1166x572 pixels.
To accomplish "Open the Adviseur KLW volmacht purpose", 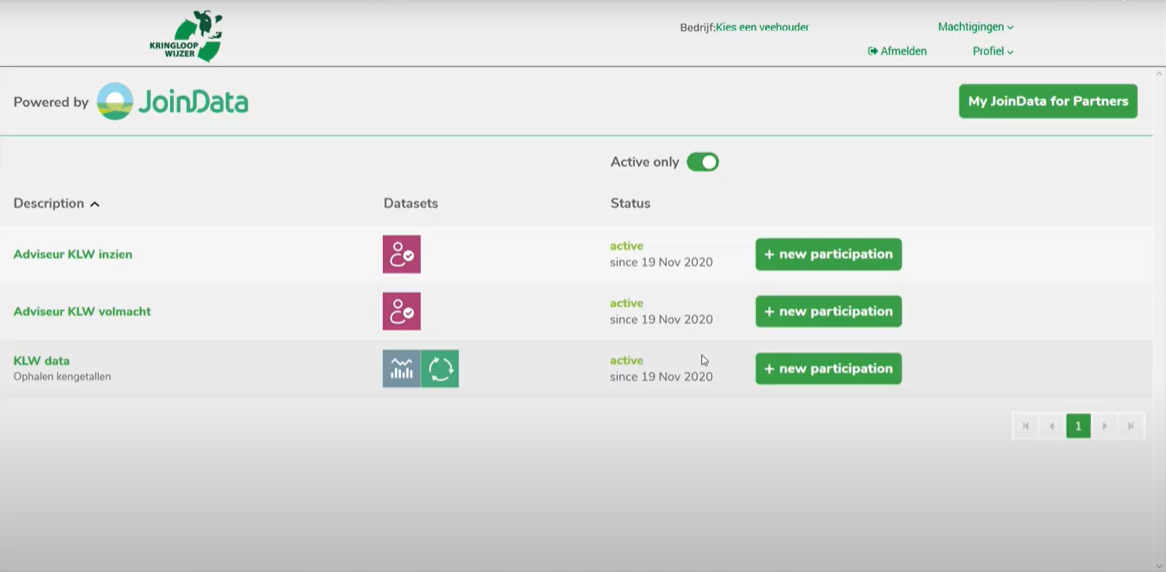I will [x=82, y=312].
